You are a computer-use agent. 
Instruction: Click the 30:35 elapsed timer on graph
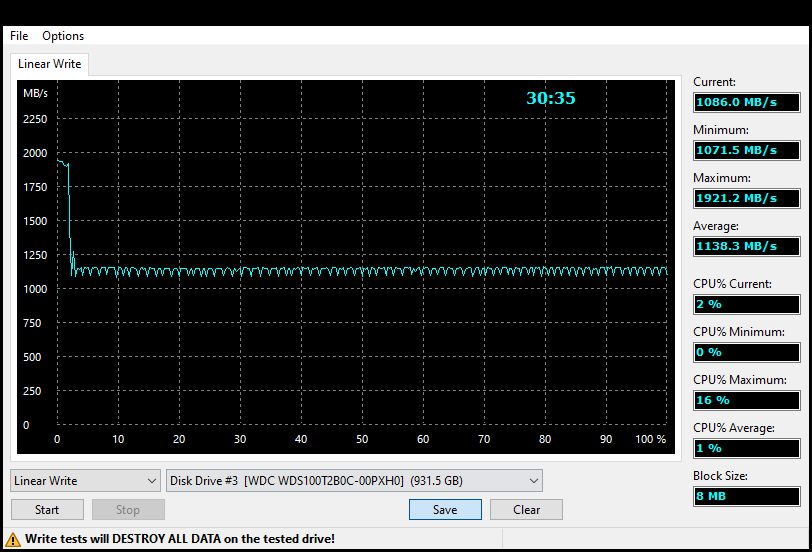coord(551,99)
